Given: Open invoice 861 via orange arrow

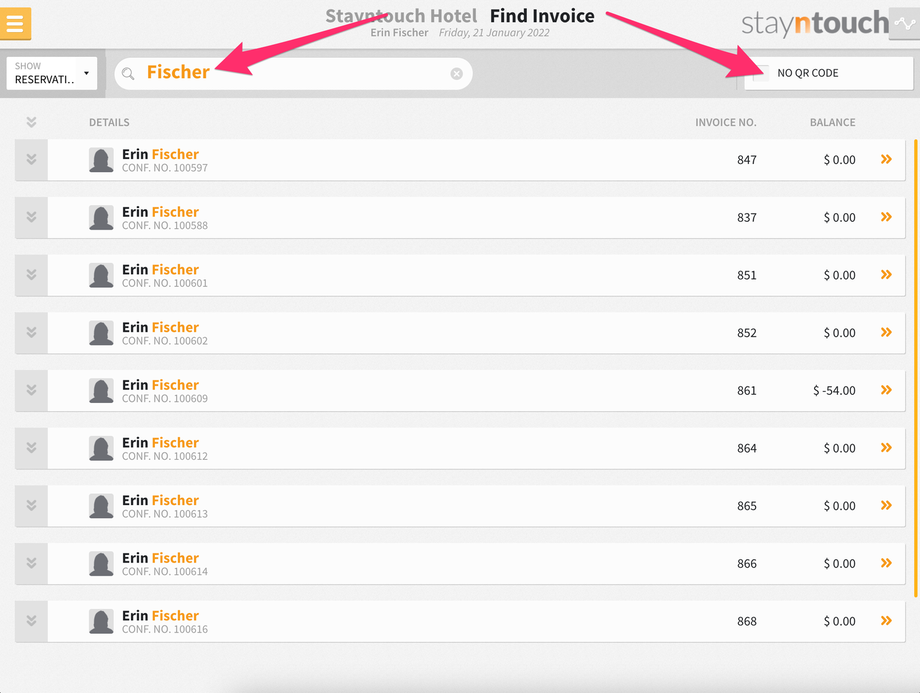Looking at the screenshot, I should (x=886, y=390).
